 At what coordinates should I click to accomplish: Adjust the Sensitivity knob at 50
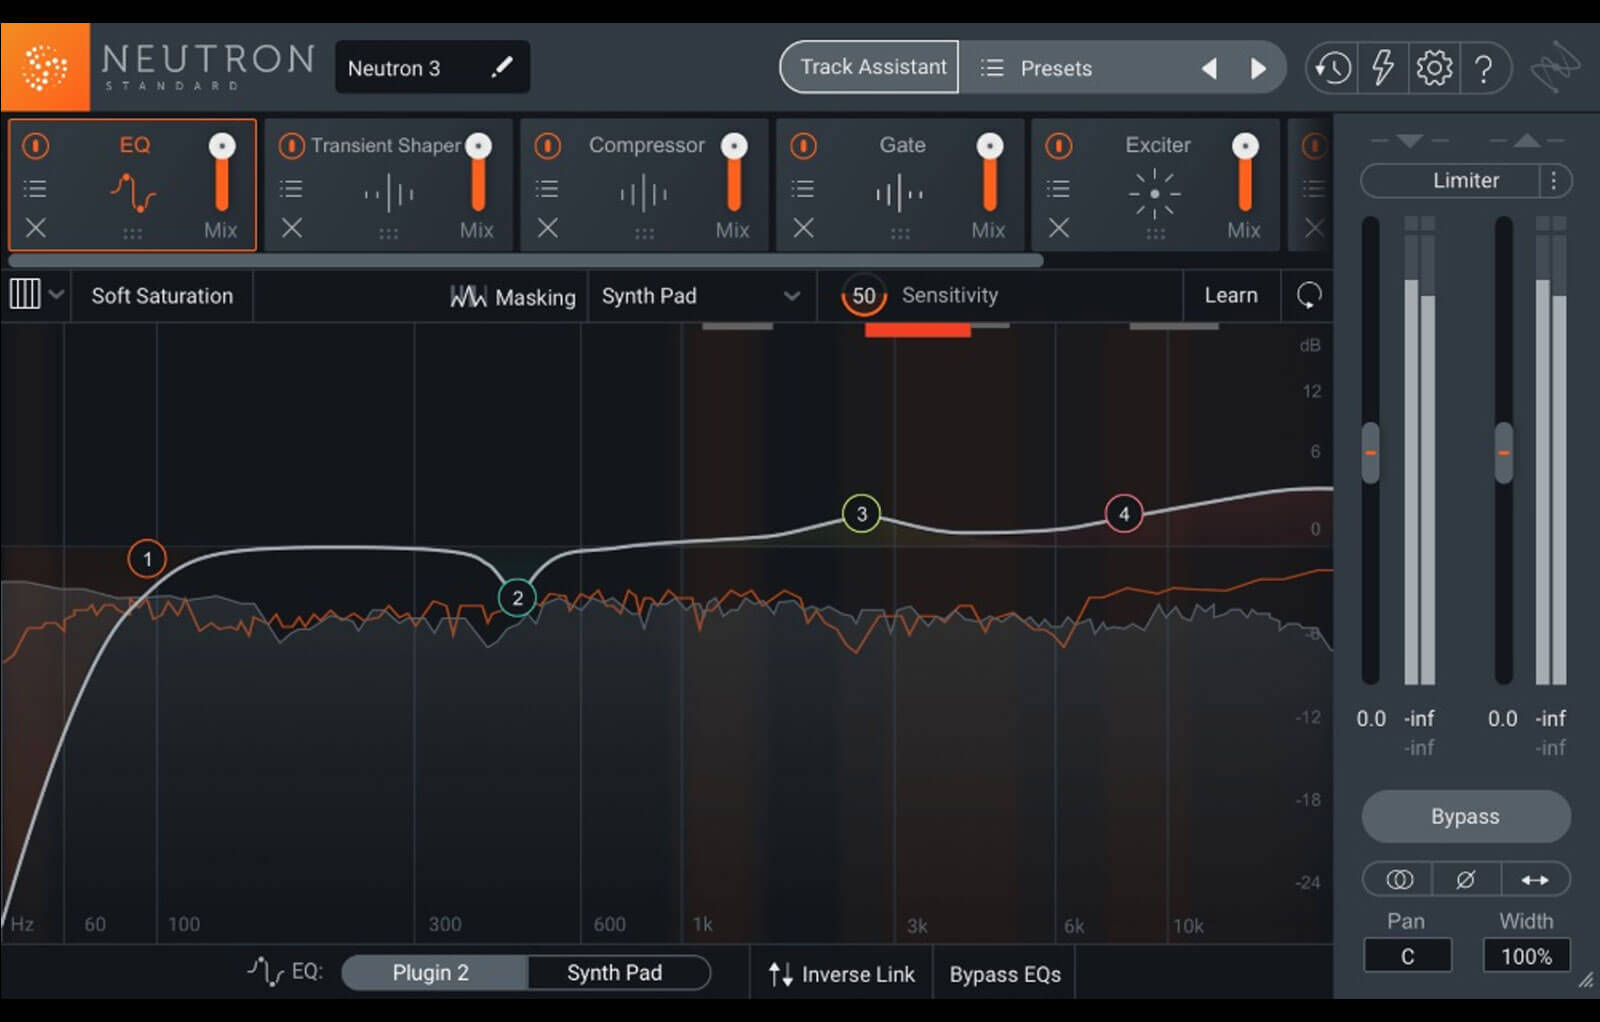864,296
